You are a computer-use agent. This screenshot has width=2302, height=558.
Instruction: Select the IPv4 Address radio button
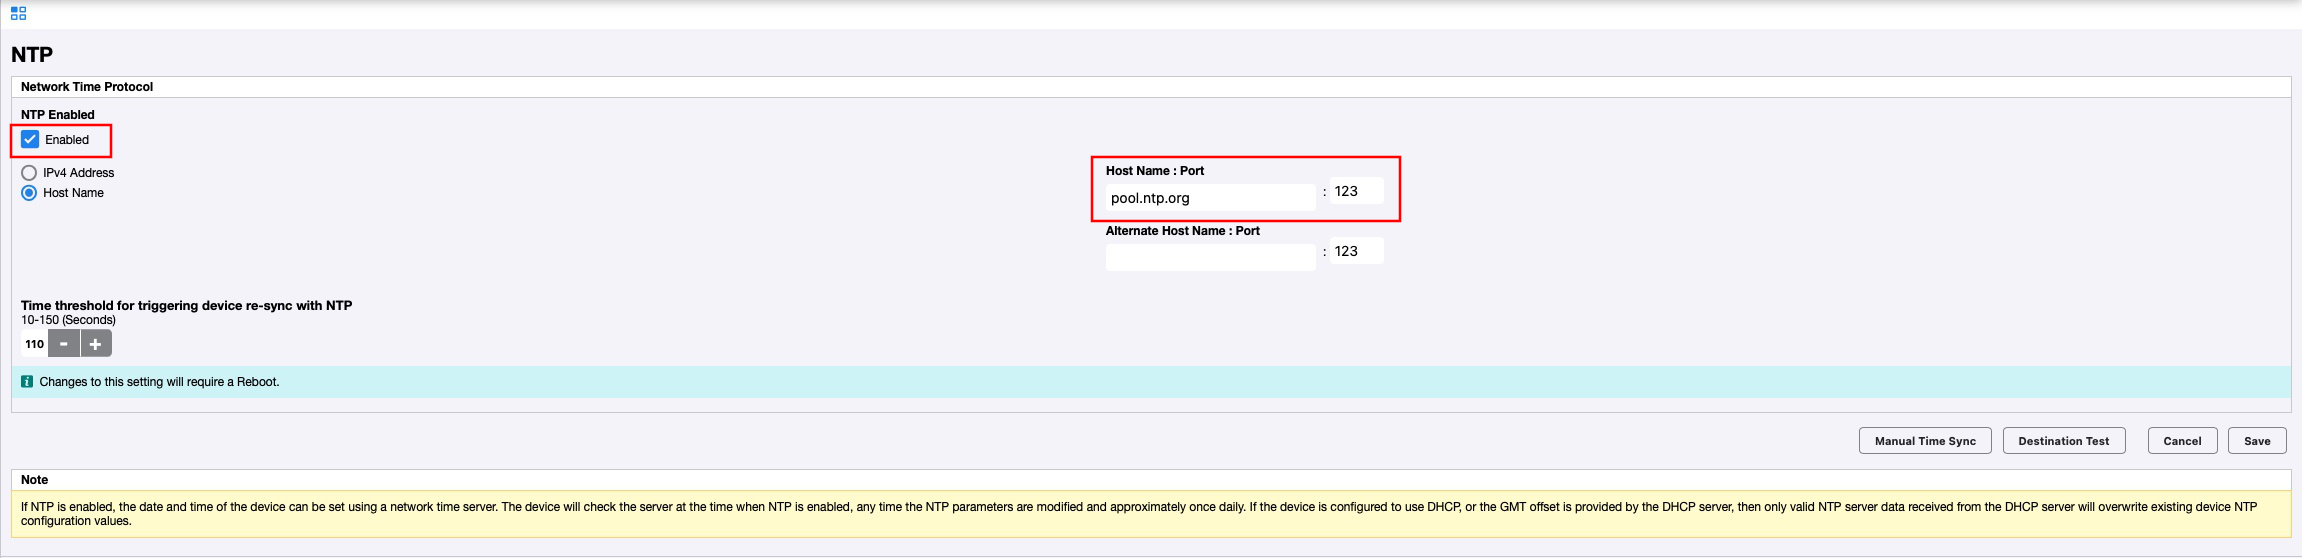[29, 173]
